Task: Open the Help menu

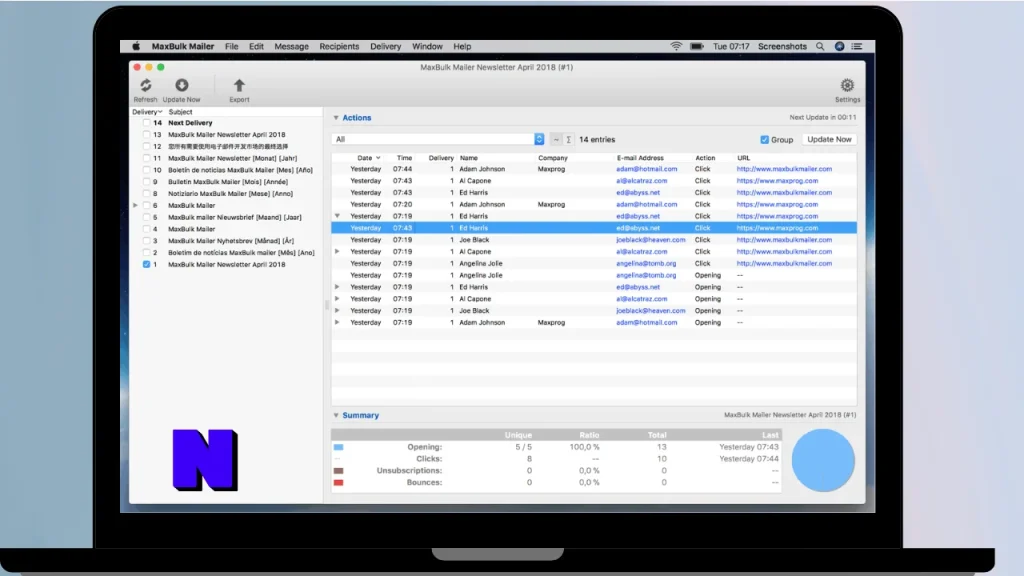Action: point(462,46)
